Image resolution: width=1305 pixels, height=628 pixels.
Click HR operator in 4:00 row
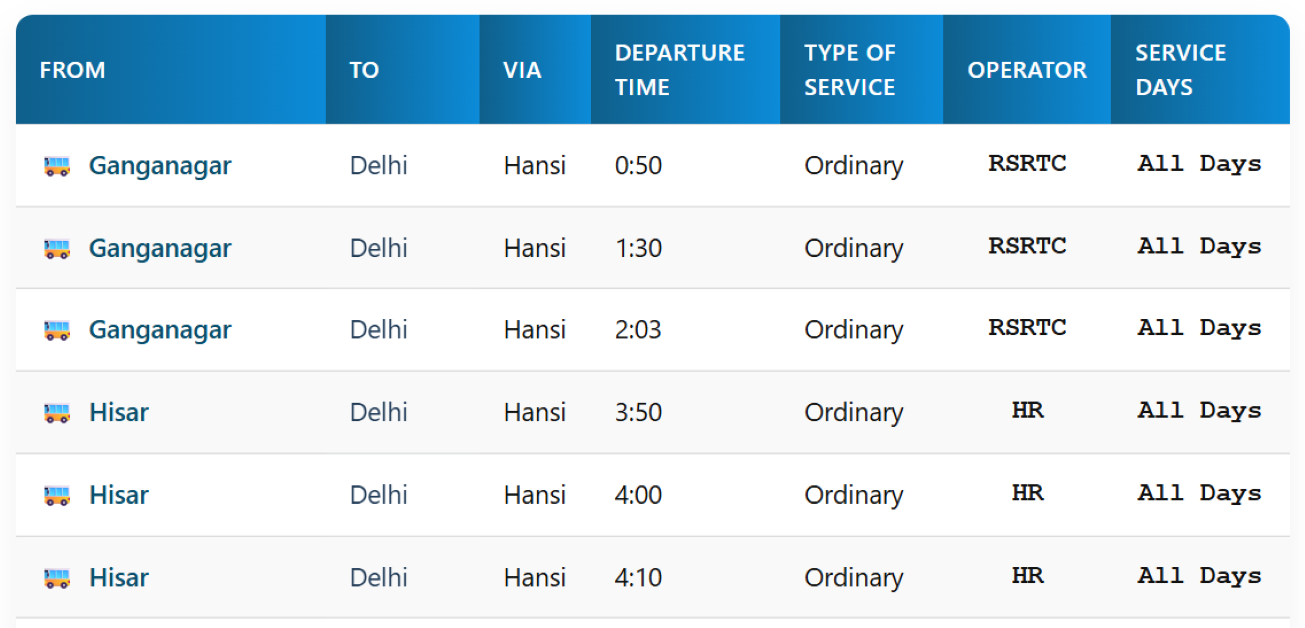1027,494
